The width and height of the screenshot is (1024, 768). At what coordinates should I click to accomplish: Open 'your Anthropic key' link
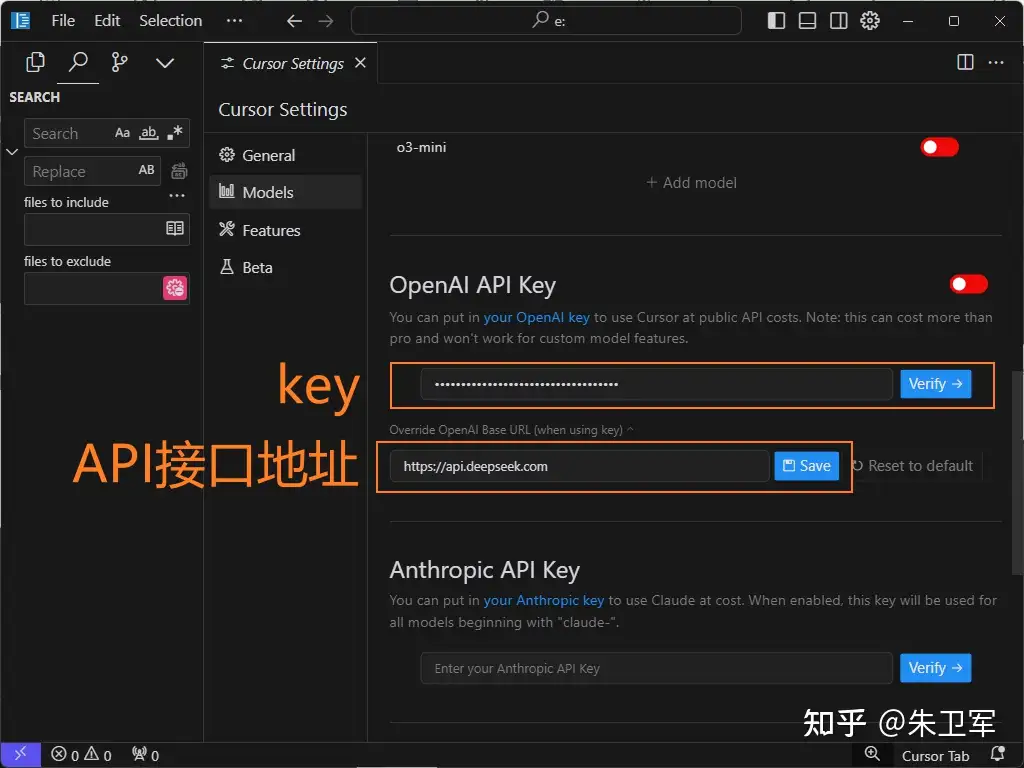click(543, 600)
